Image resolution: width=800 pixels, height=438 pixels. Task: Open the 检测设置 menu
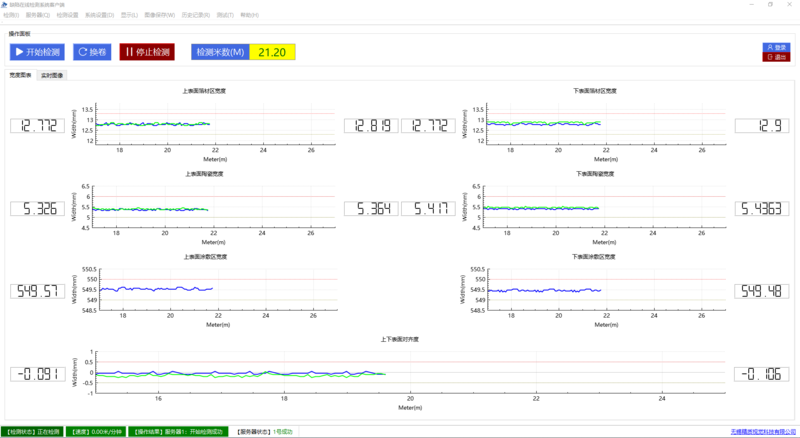click(67, 15)
